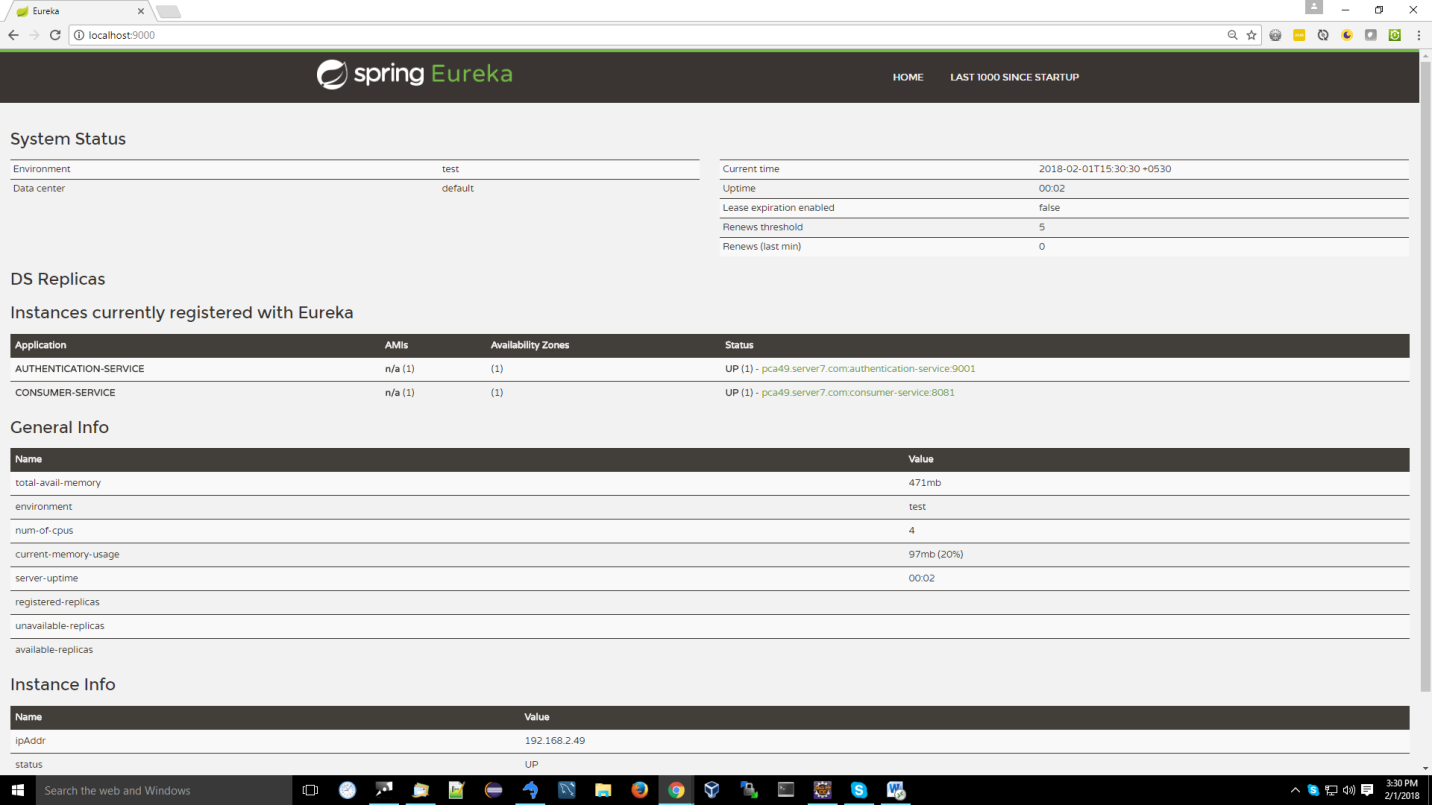Click the Current time value
This screenshot has width=1432, height=805.
tap(1105, 169)
